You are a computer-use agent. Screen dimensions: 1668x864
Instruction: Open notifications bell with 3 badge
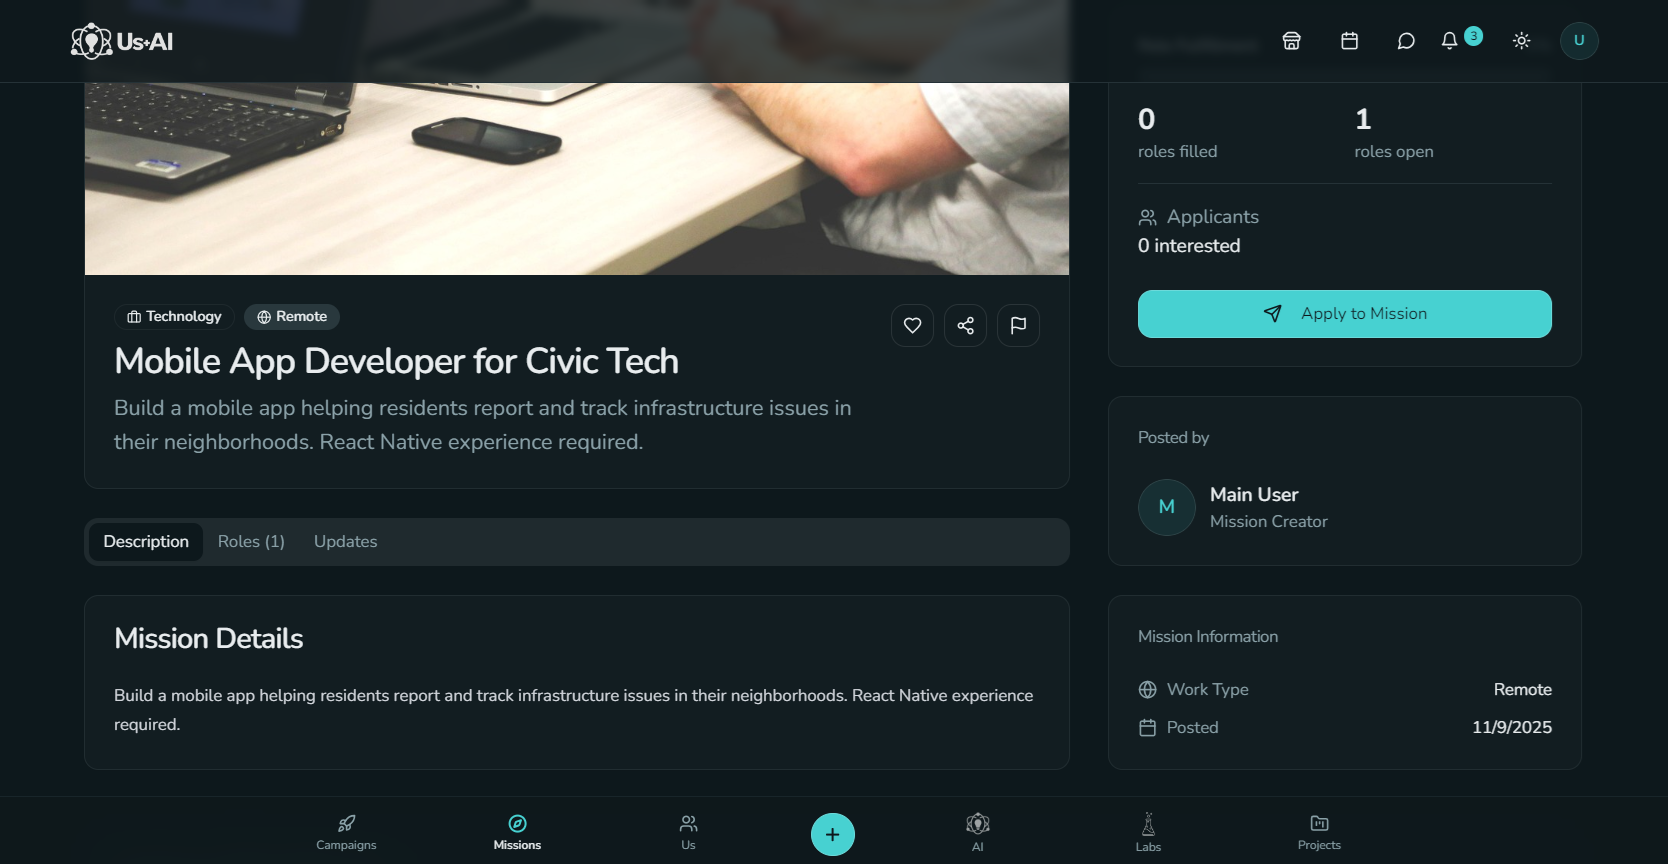tap(1450, 41)
